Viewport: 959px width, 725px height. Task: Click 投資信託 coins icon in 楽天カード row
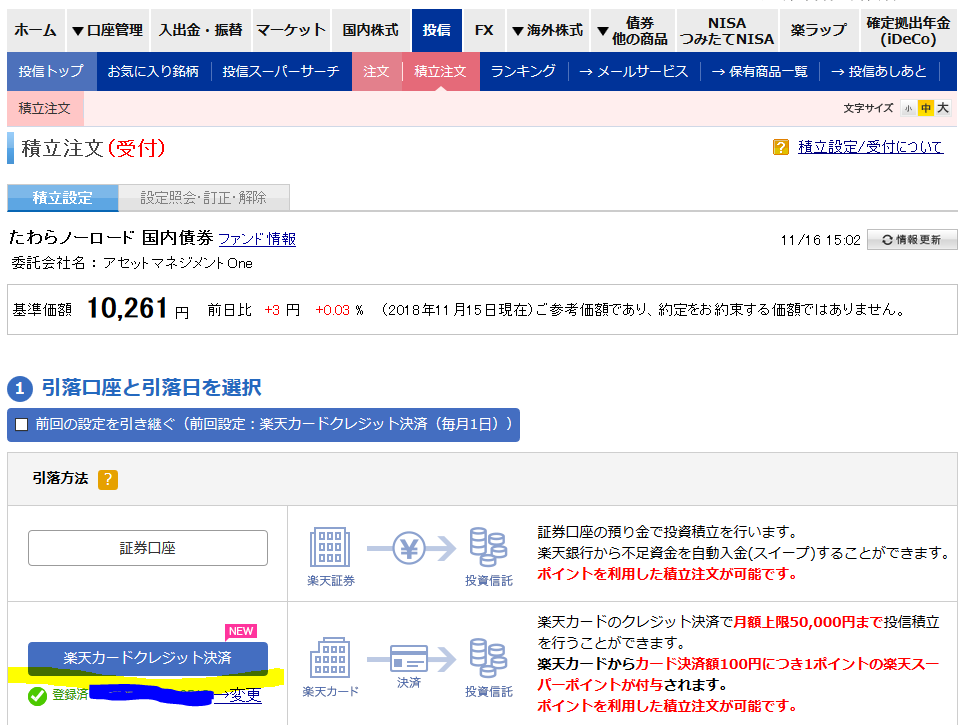[488, 657]
